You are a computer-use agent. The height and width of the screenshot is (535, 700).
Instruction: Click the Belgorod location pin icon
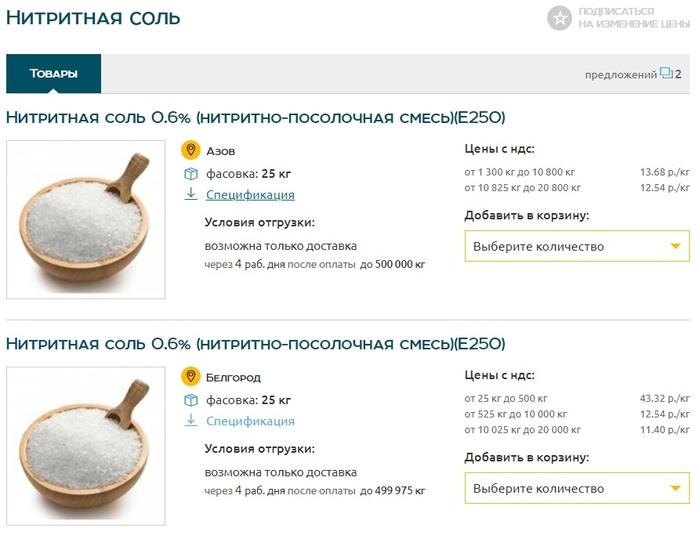[x=191, y=377]
